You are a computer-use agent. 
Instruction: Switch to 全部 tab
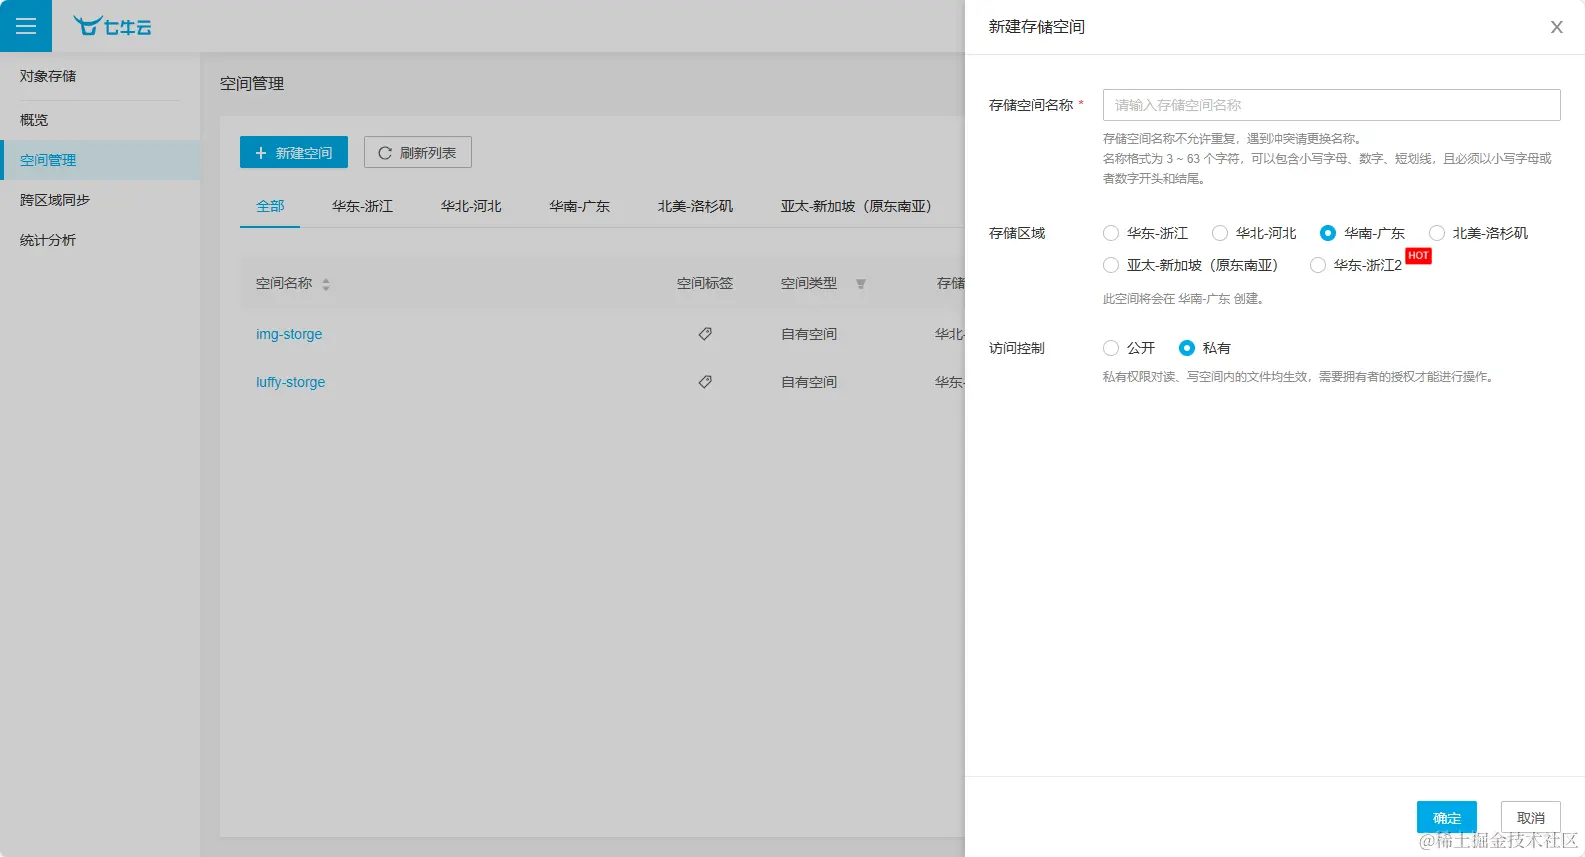point(270,206)
